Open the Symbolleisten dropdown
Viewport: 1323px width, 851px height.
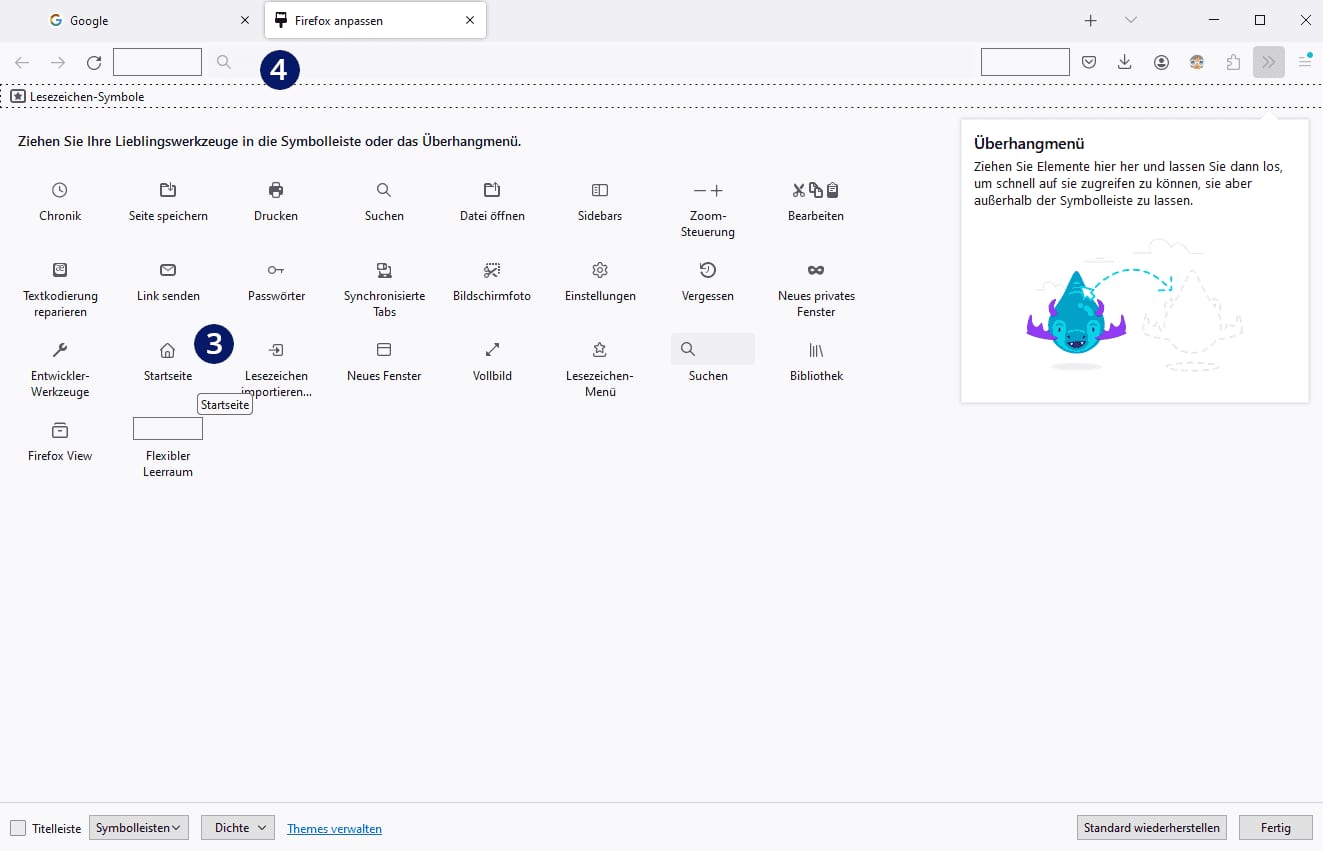(138, 828)
